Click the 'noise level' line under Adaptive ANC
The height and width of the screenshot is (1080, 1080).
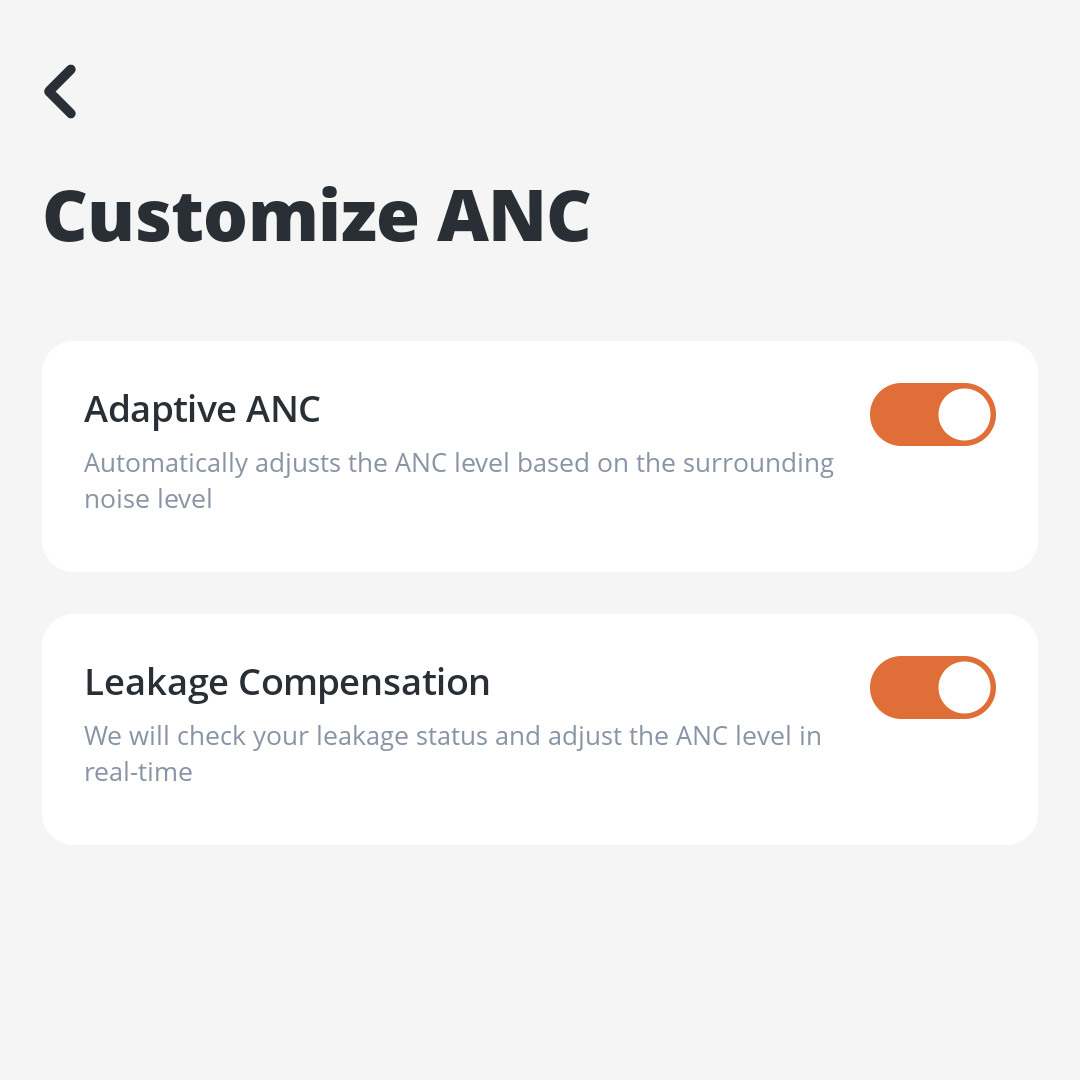tap(148, 498)
